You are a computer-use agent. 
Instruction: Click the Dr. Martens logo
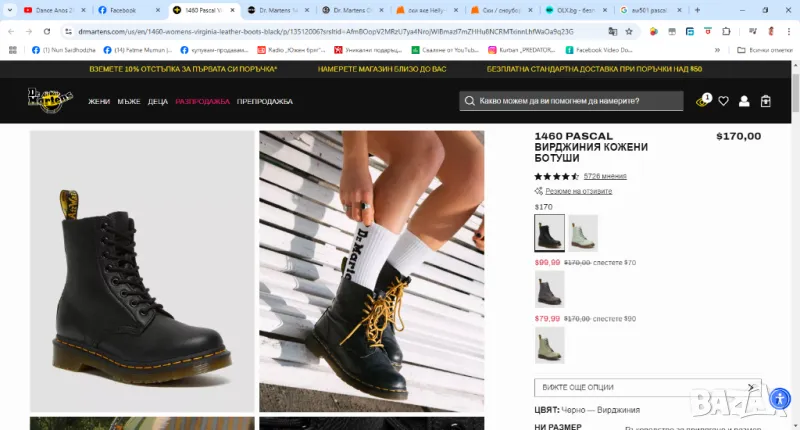coord(50,101)
